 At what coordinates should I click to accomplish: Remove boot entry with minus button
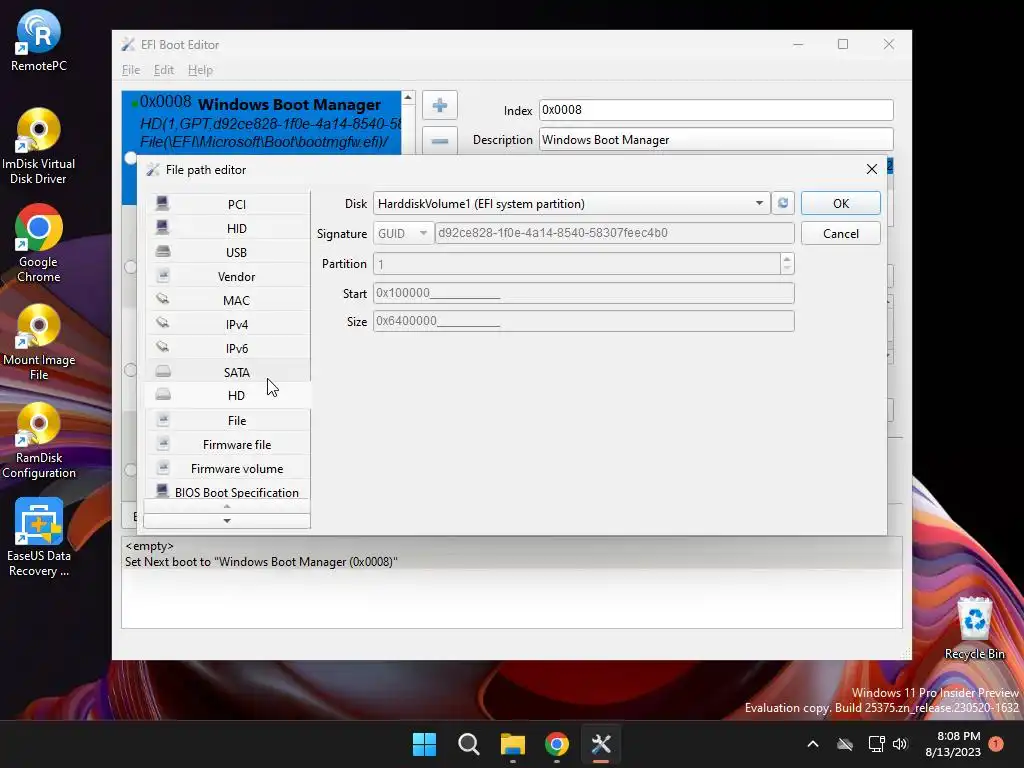point(440,140)
